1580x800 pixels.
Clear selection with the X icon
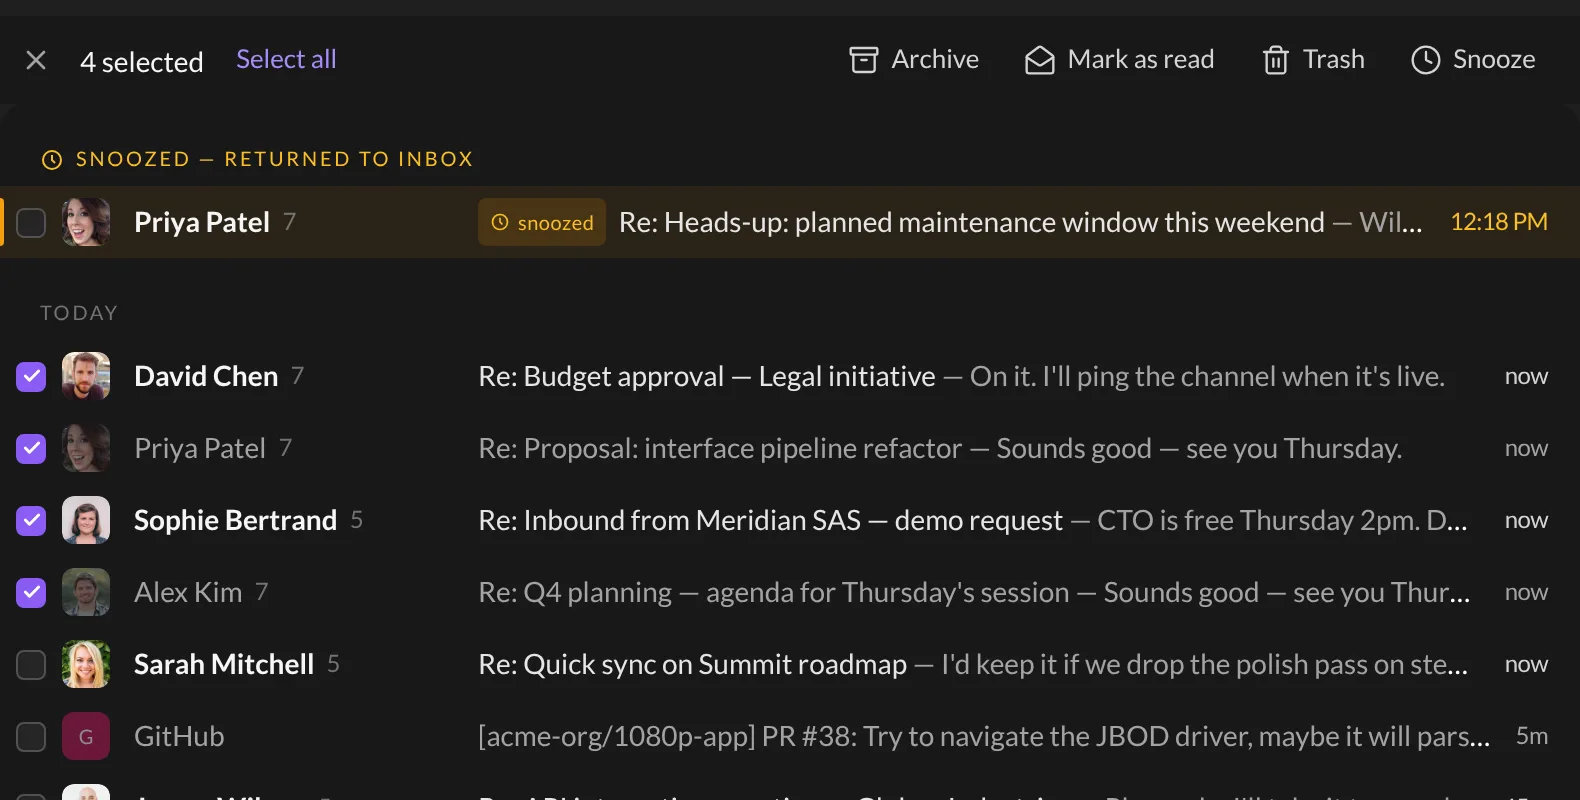pyautogui.click(x=36, y=61)
